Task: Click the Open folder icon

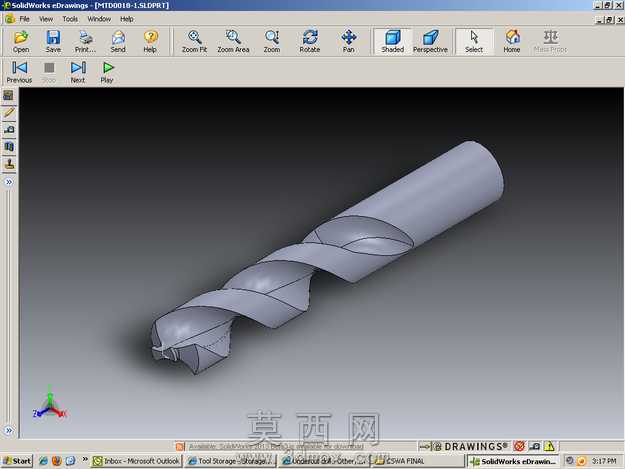Action: coord(21,41)
